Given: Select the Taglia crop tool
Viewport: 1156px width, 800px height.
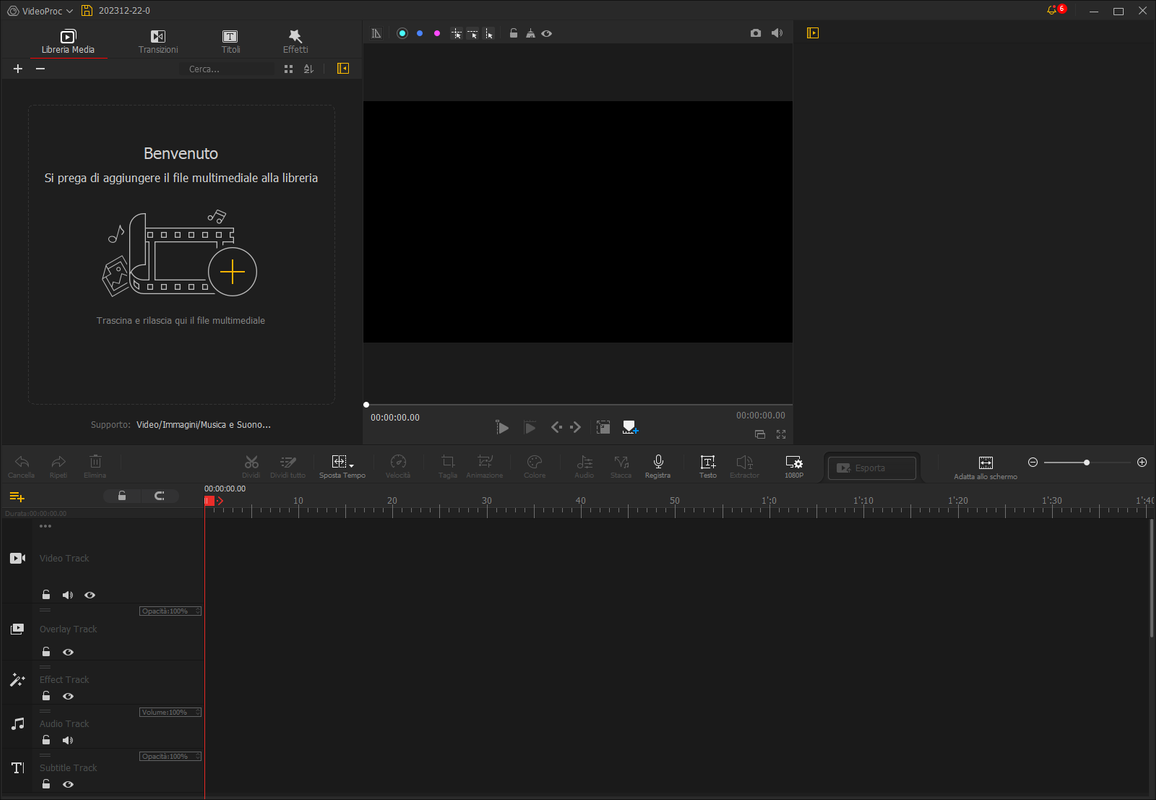Looking at the screenshot, I should click(x=448, y=467).
